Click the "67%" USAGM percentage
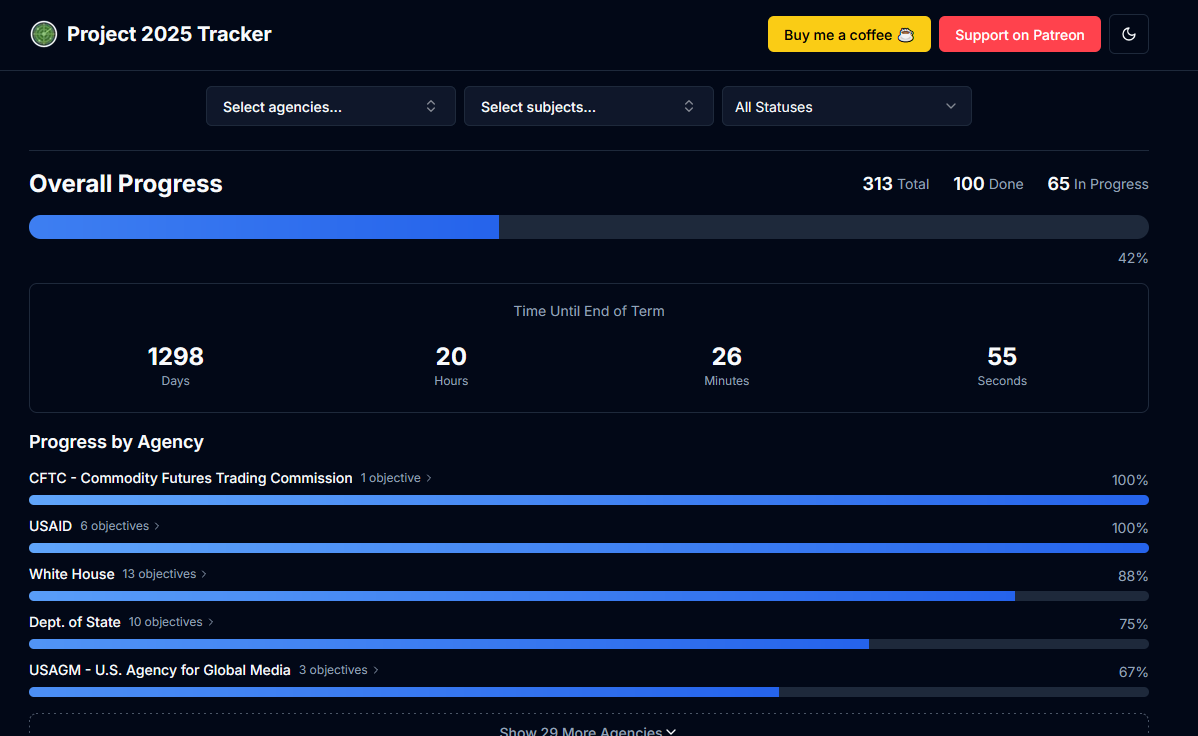Screen dimensions: 1198x736 [1133, 673]
